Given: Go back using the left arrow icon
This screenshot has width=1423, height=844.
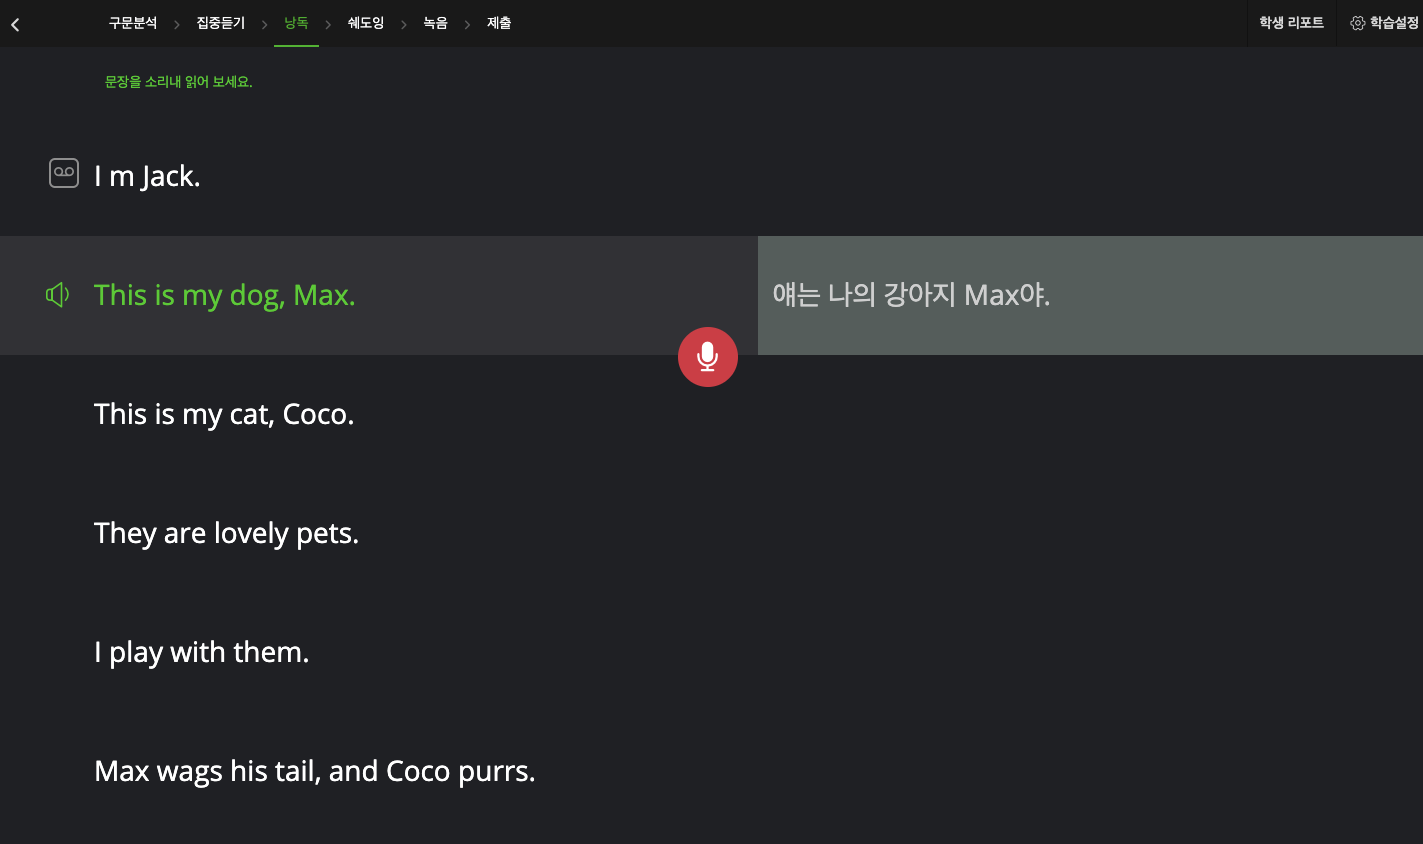Looking at the screenshot, I should point(15,25).
